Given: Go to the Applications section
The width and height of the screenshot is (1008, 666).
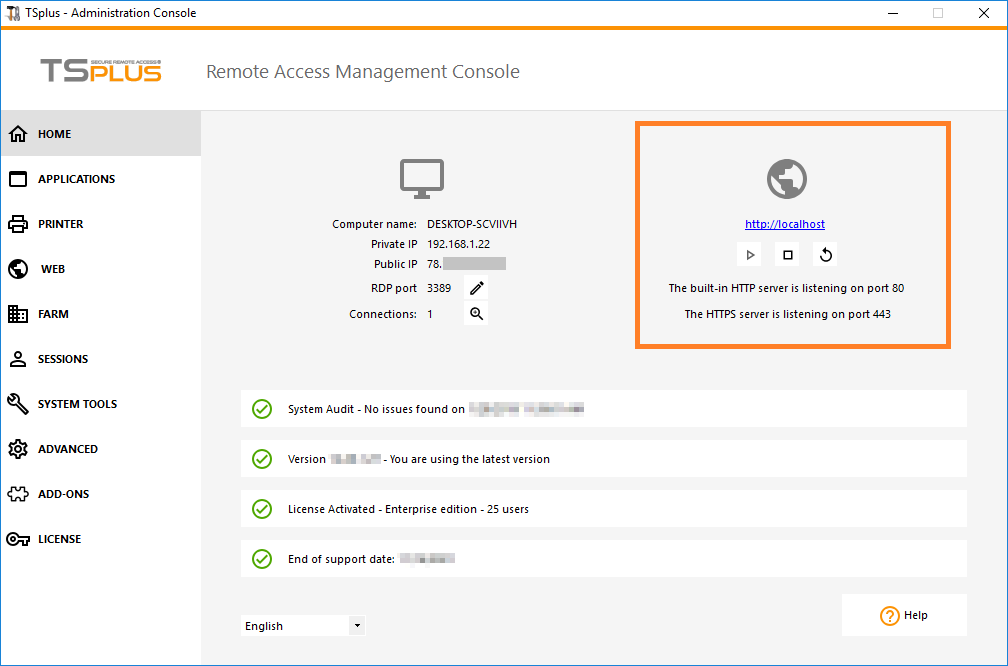Looking at the screenshot, I should pos(76,179).
